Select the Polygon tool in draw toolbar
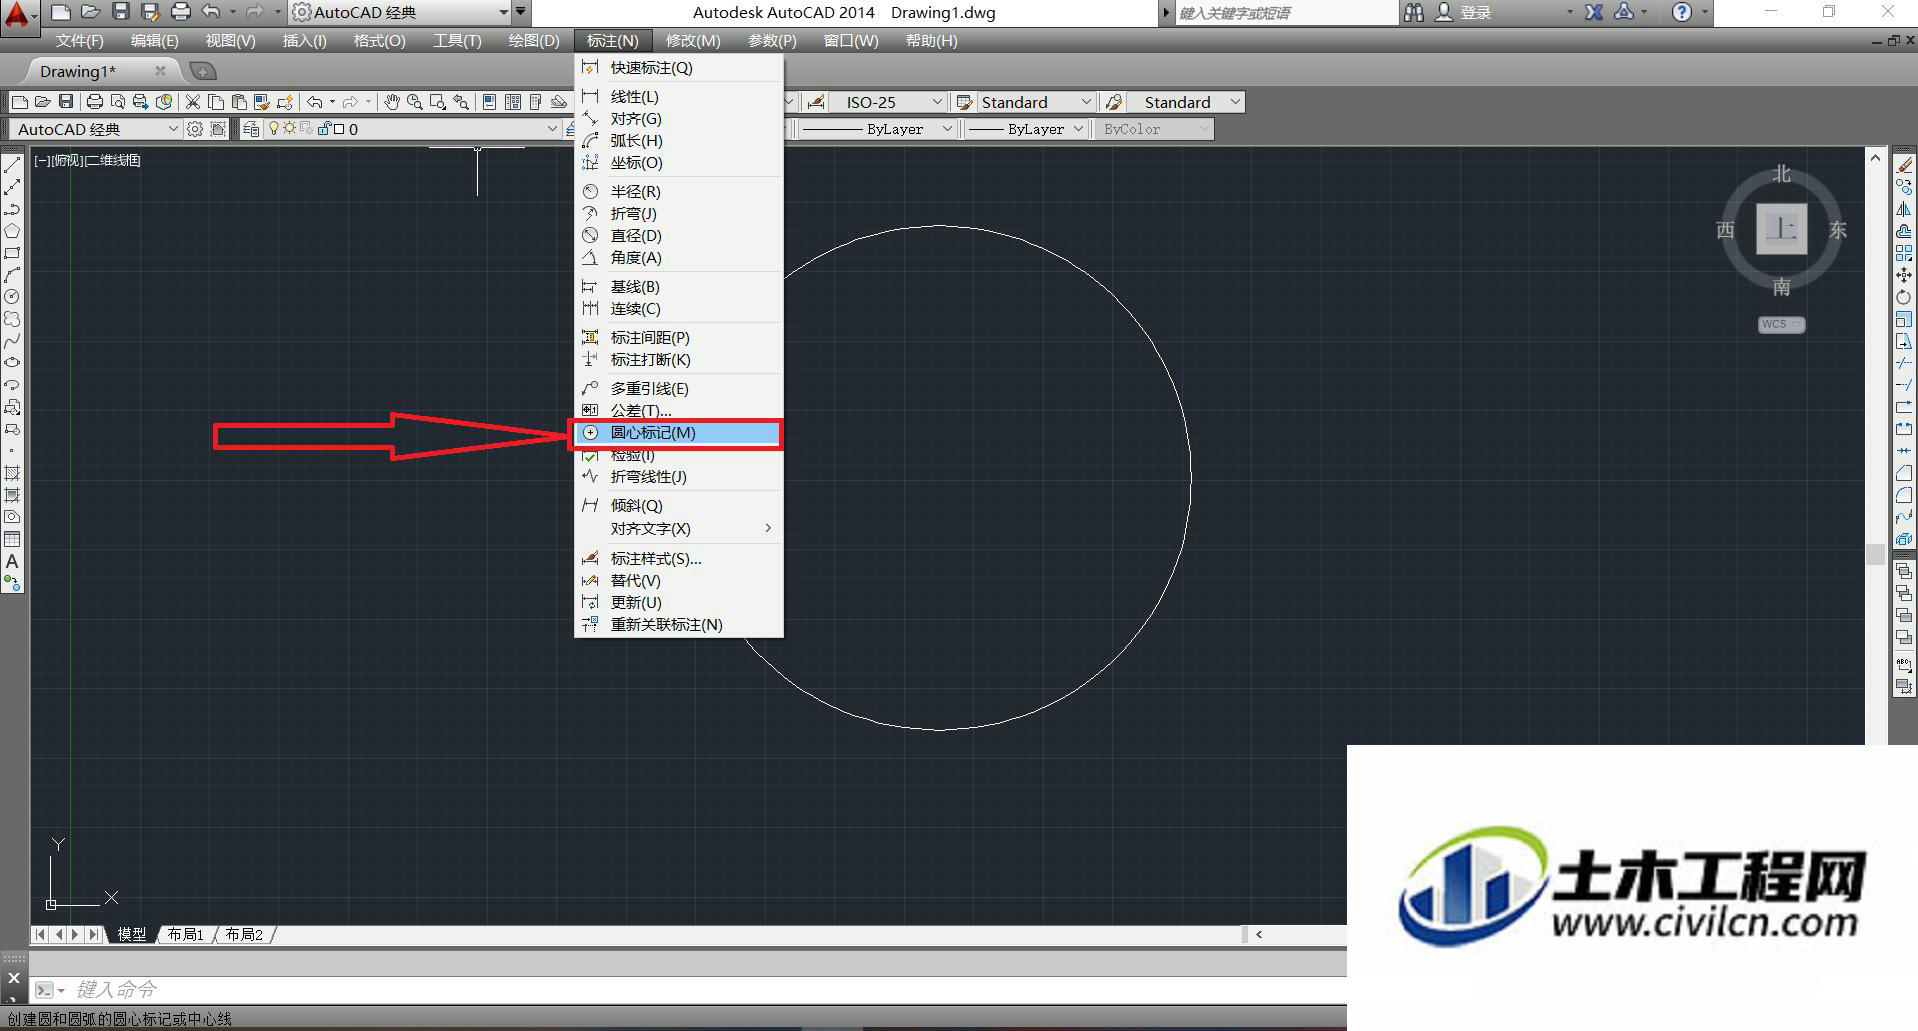Screen dimensions: 1918x1031 coord(12,230)
